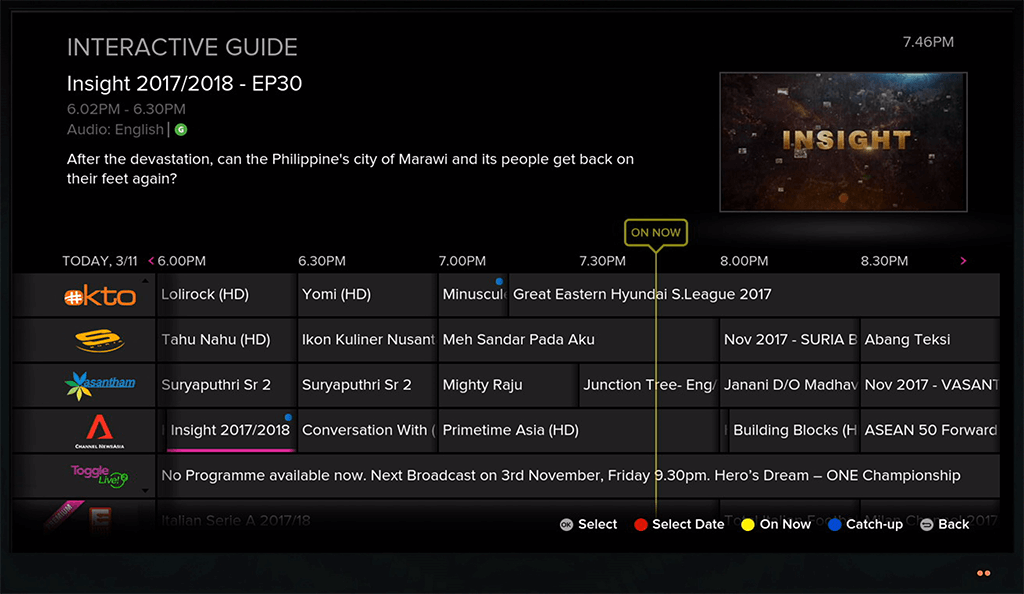Click the red Select Date dot
The height and width of the screenshot is (594, 1024).
pos(641,525)
